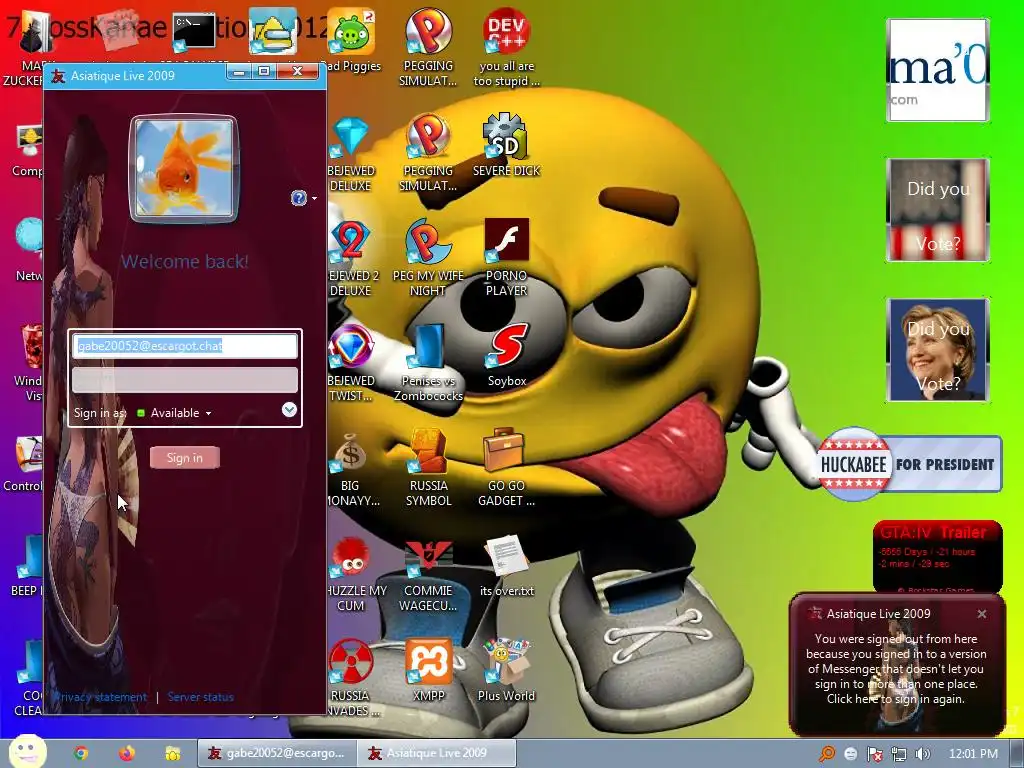Open the RUSSIA INVADES radiation icon
The image size is (1024, 768).
(351, 678)
